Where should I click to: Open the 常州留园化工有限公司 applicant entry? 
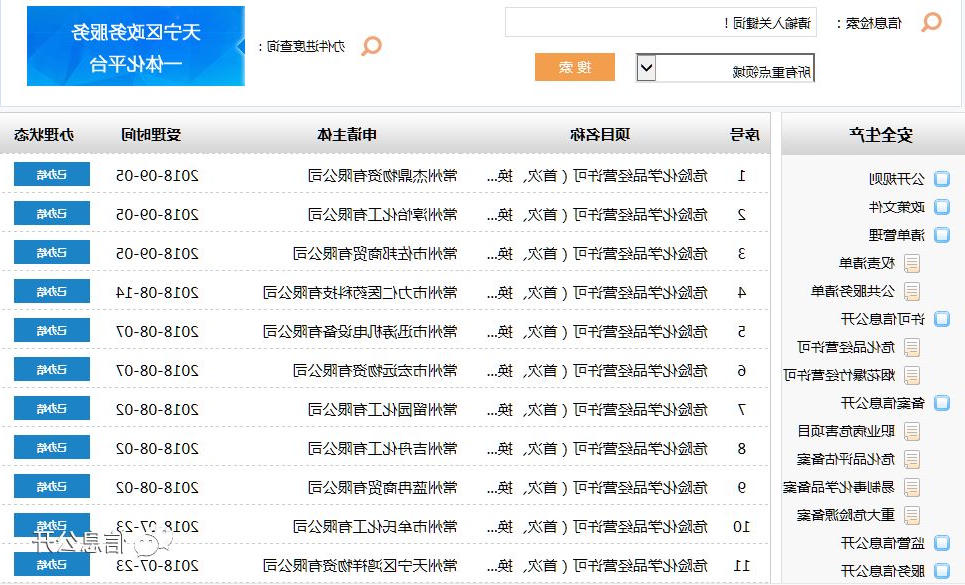point(383,410)
